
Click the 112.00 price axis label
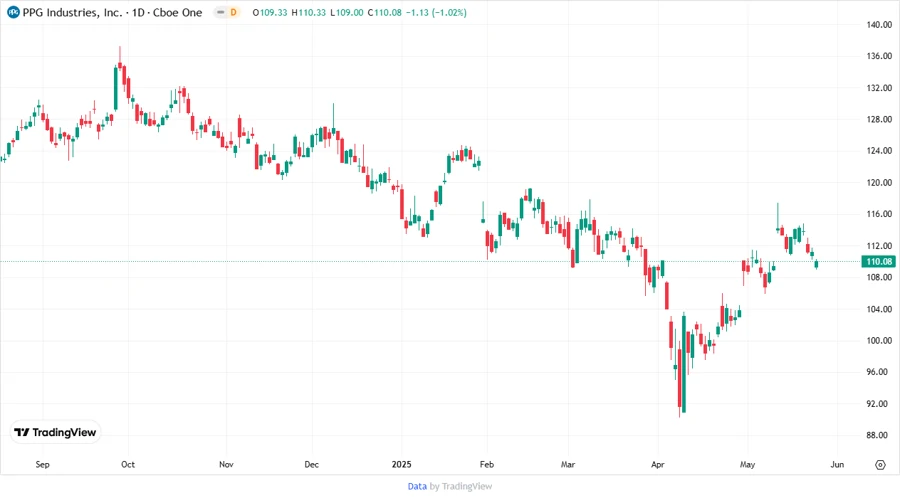[879, 246]
